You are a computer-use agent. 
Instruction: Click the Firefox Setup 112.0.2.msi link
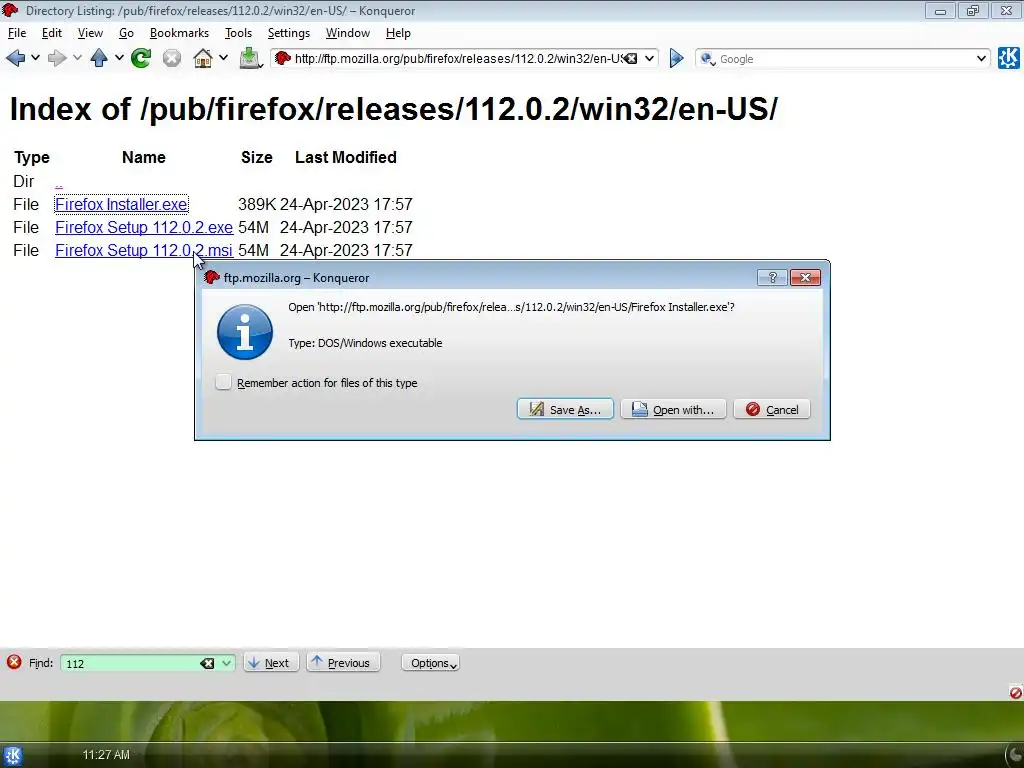click(144, 250)
